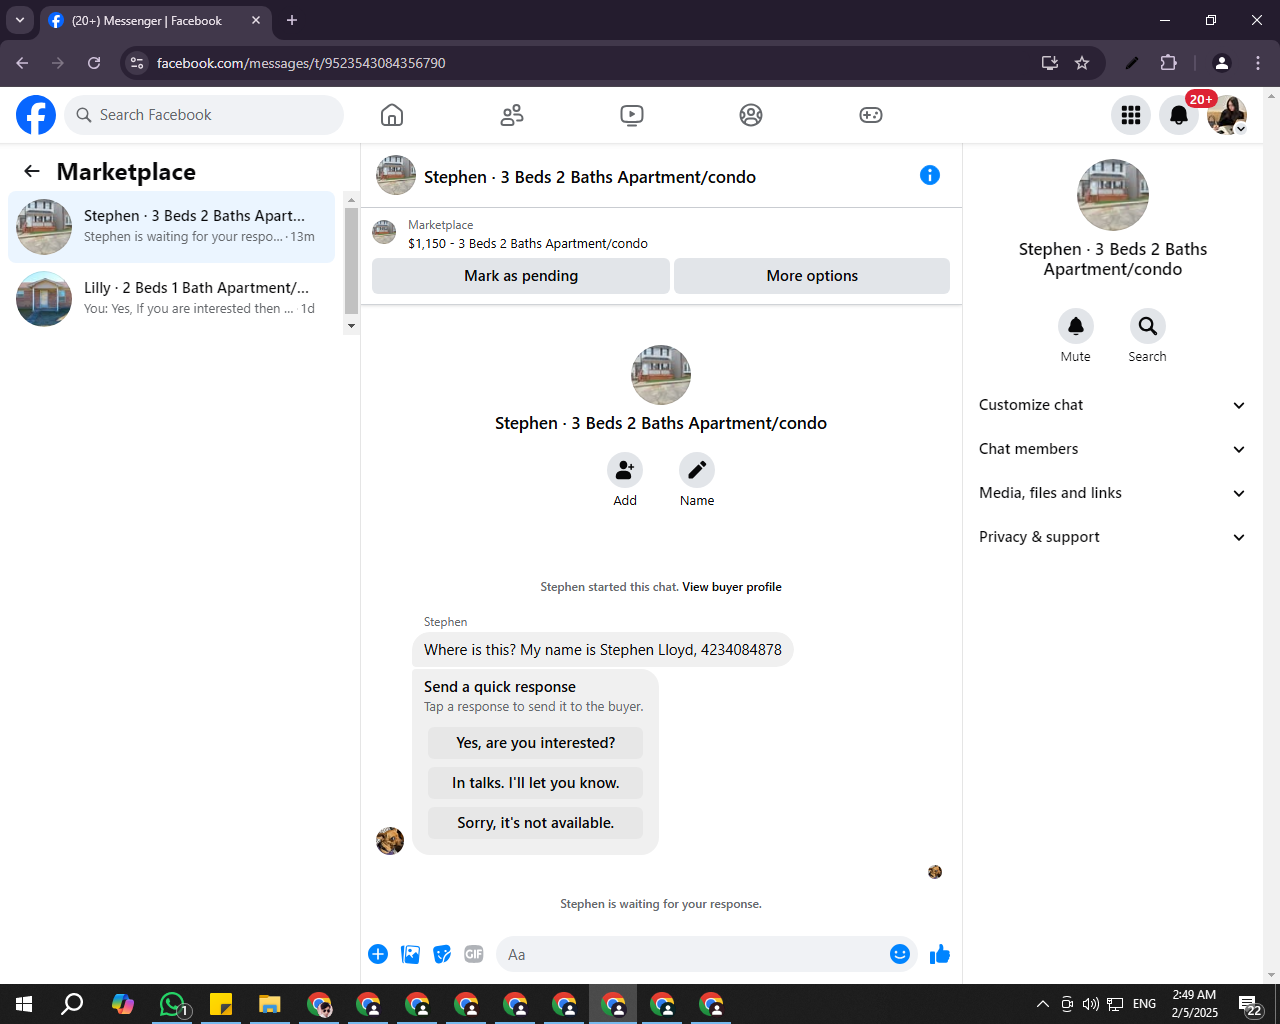
Task: Open File Explorer from the taskbar
Action: pyautogui.click(x=270, y=1004)
